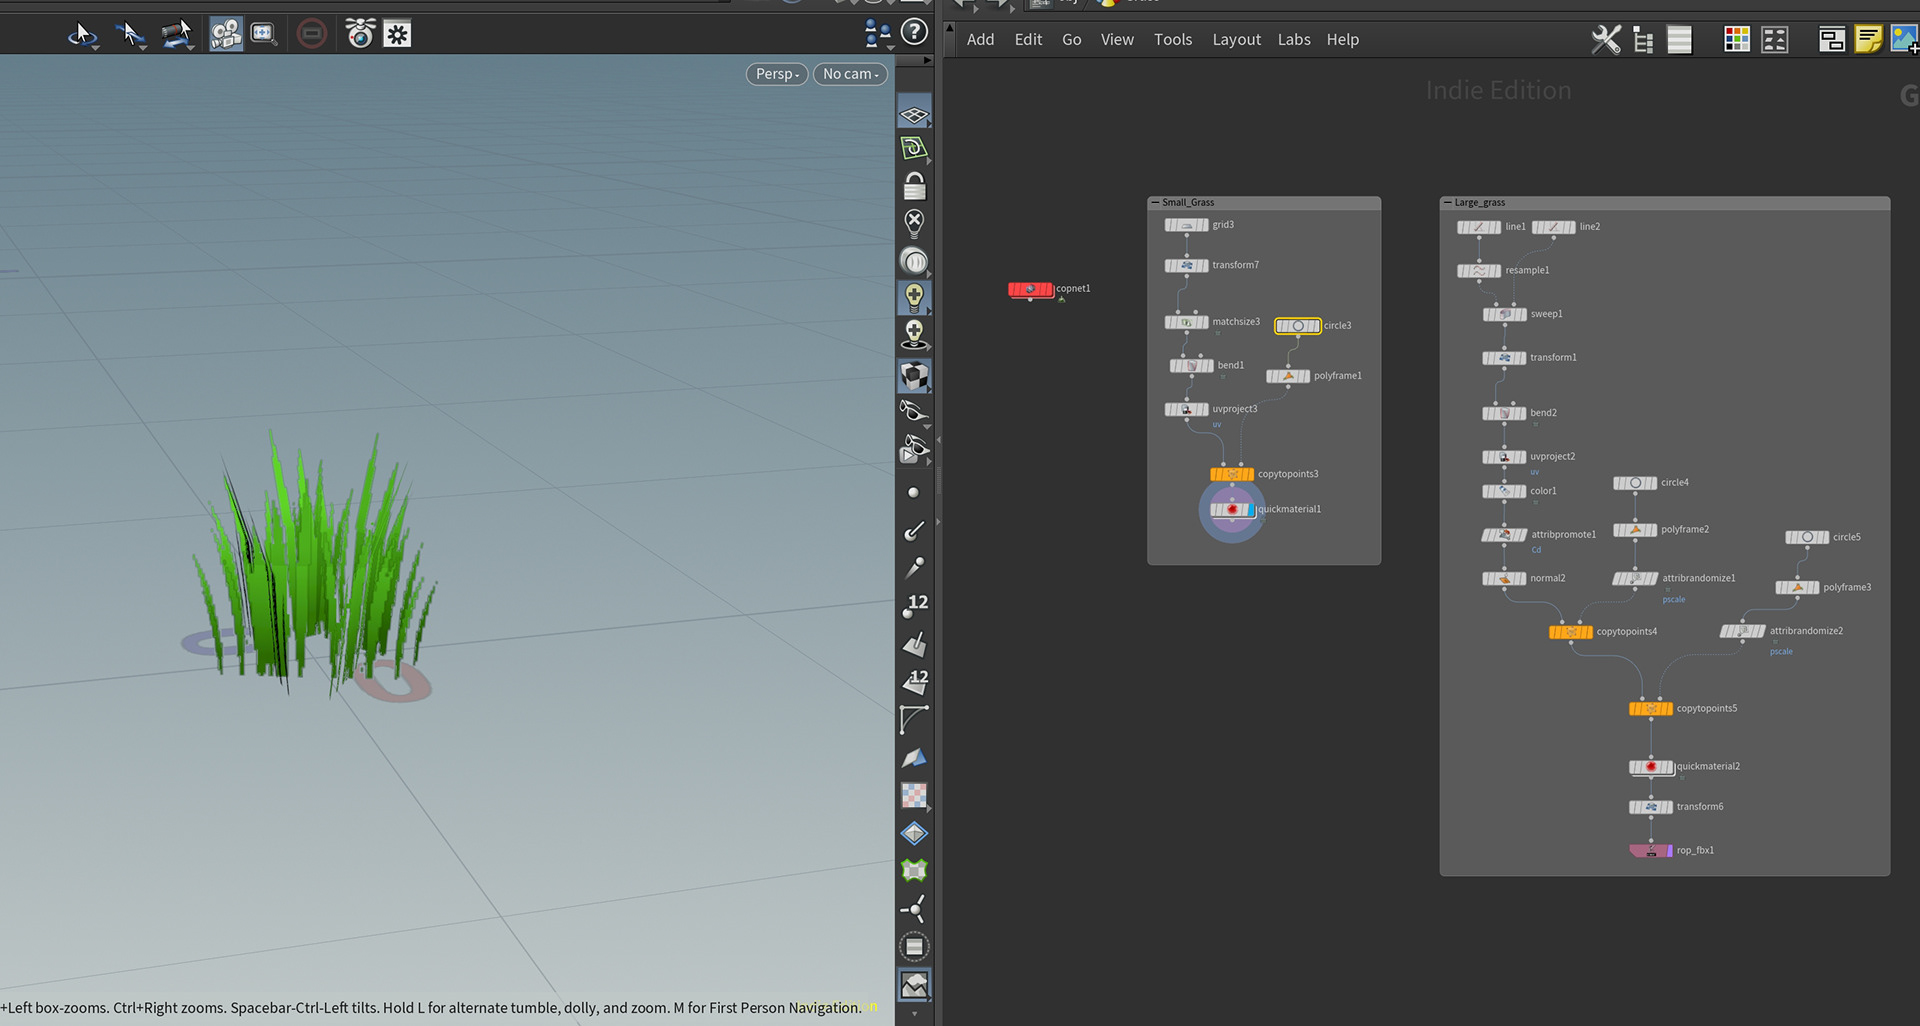Select the orange copytopoints3 node
This screenshot has width=1920, height=1026.
point(1231,474)
